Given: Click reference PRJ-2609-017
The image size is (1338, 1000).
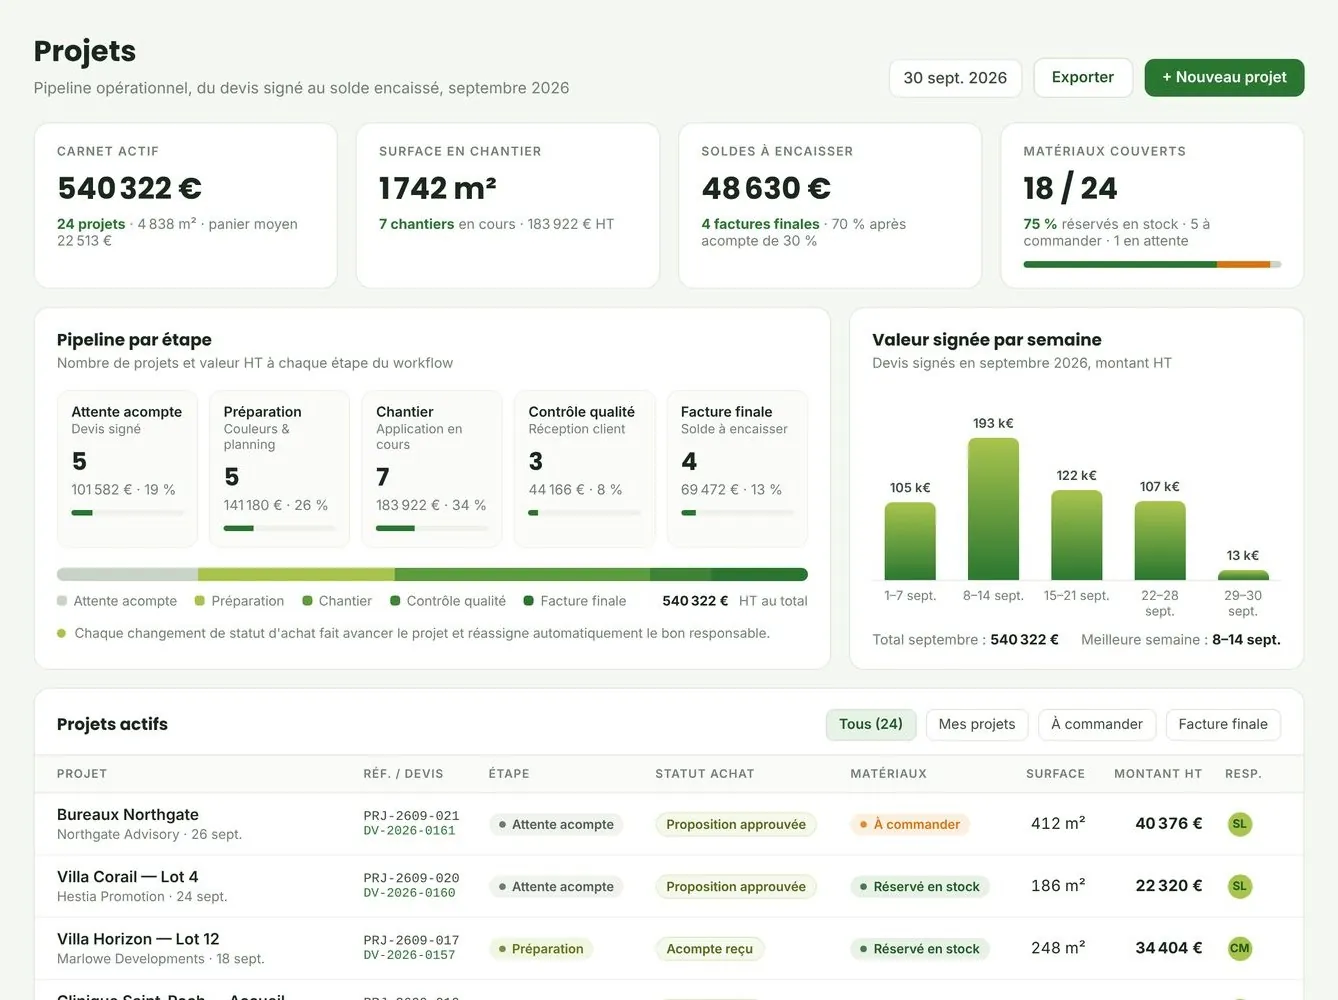Looking at the screenshot, I should pyautogui.click(x=411, y=940).
